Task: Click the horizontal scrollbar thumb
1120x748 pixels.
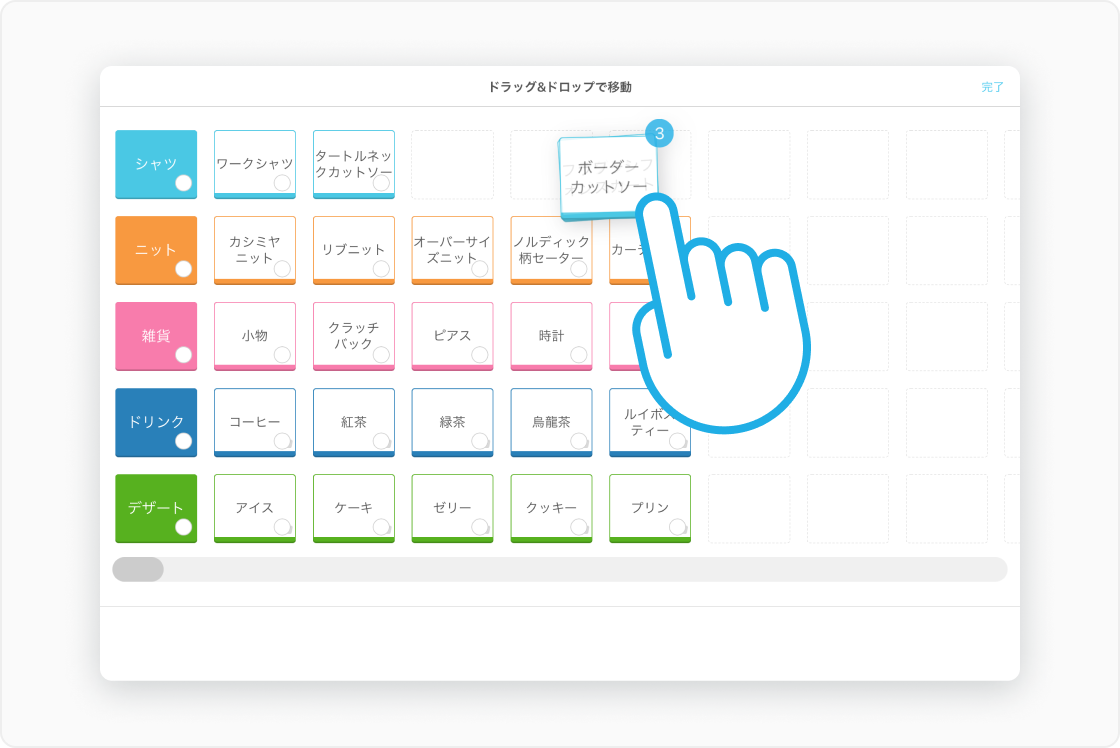Action: coord(138,569)
